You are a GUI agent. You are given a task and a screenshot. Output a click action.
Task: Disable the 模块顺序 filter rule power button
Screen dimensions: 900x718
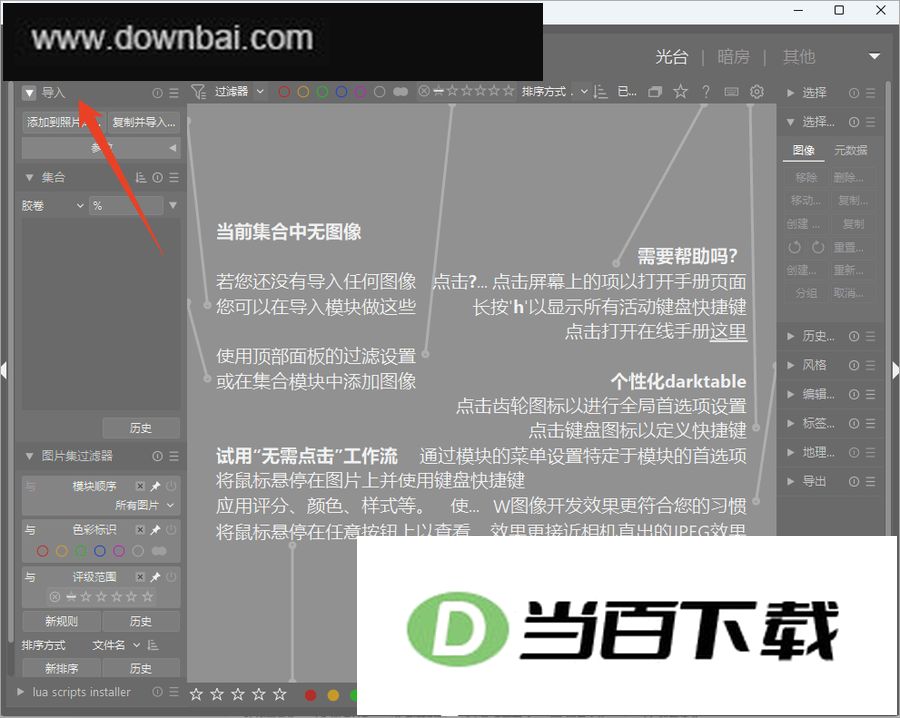point(171,486)
